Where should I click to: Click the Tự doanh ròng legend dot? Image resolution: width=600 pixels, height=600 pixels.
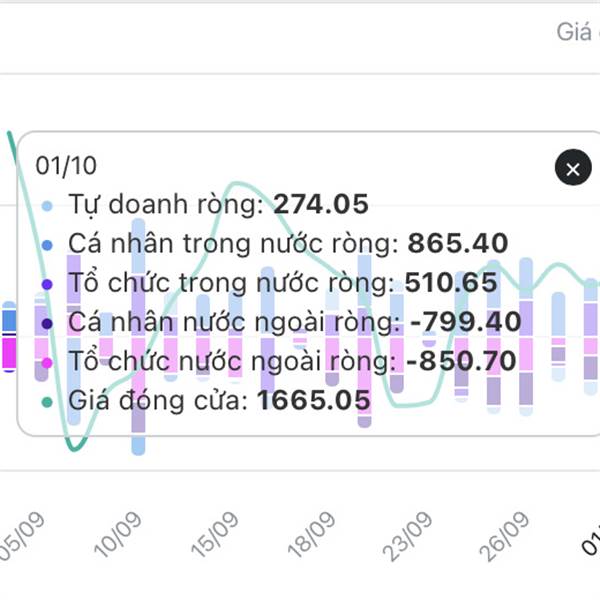click(x=48, y=206)
